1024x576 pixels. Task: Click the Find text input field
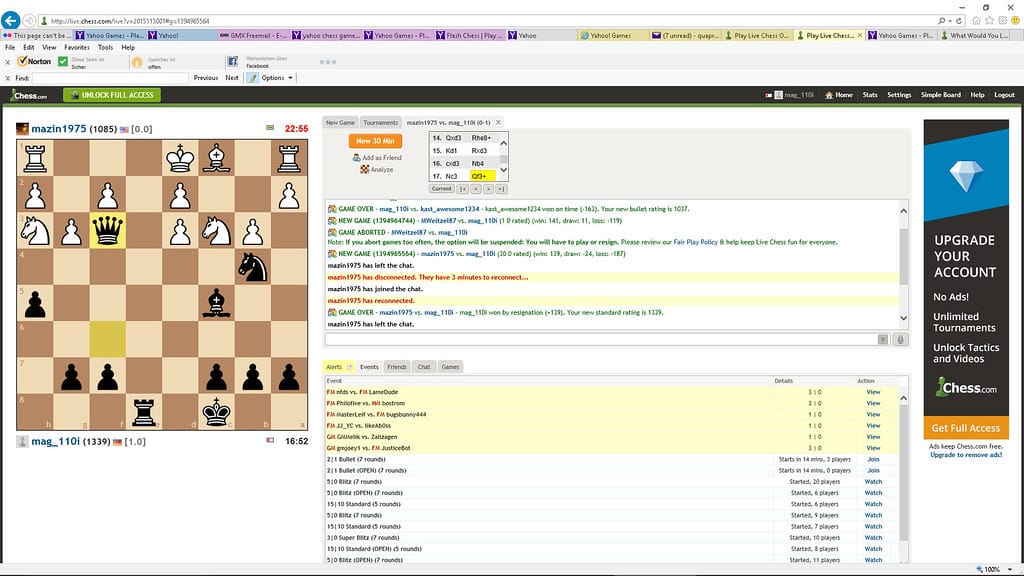pos(110,78)
